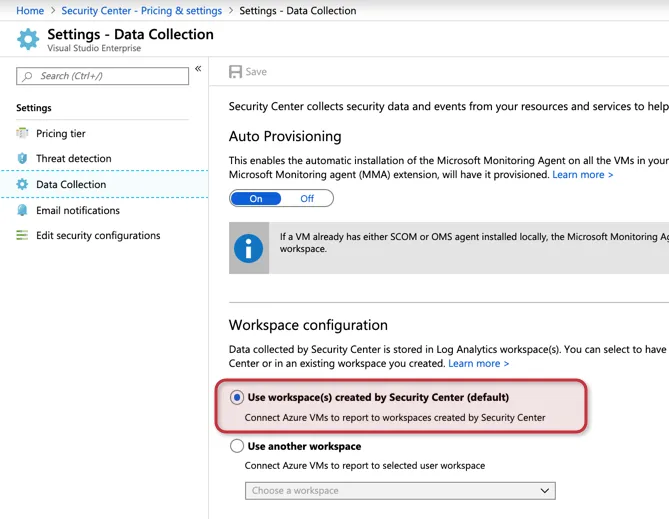Click the Settings gear icon beside page title
The height and width of the screenshot is (519, 669).
coord(28,39)
